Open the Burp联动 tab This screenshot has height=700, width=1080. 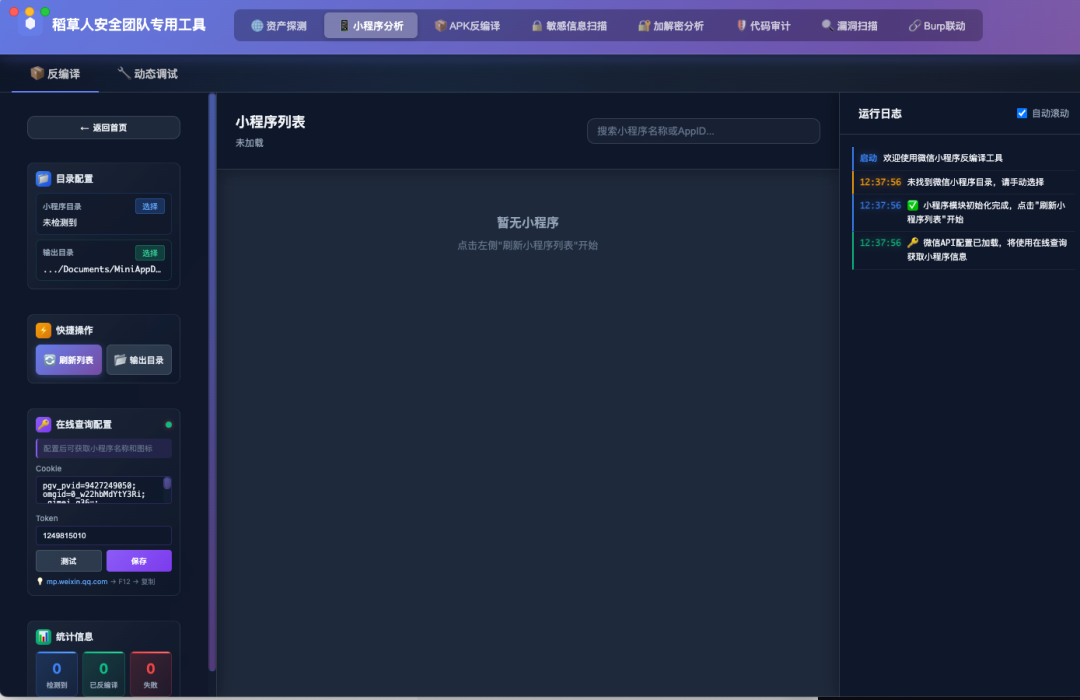coord(937,25)
